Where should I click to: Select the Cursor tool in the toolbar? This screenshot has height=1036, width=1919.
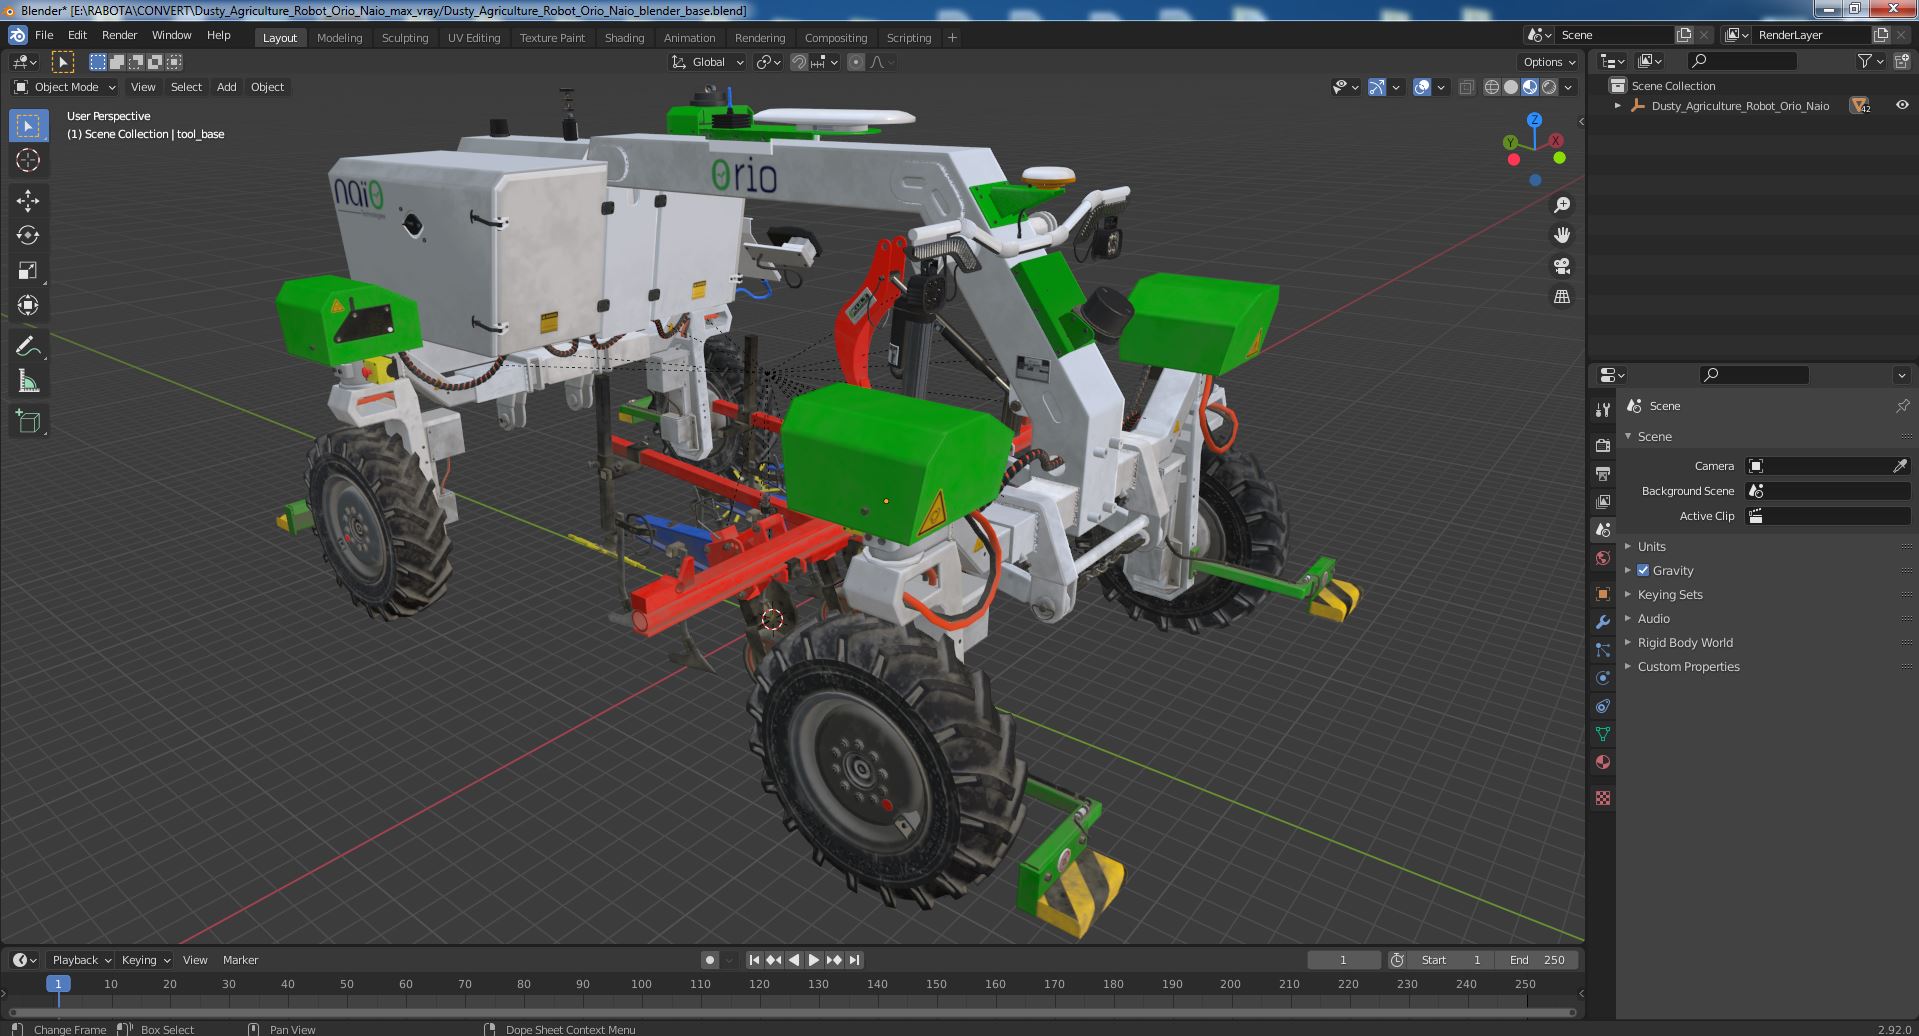click(28, 160)
